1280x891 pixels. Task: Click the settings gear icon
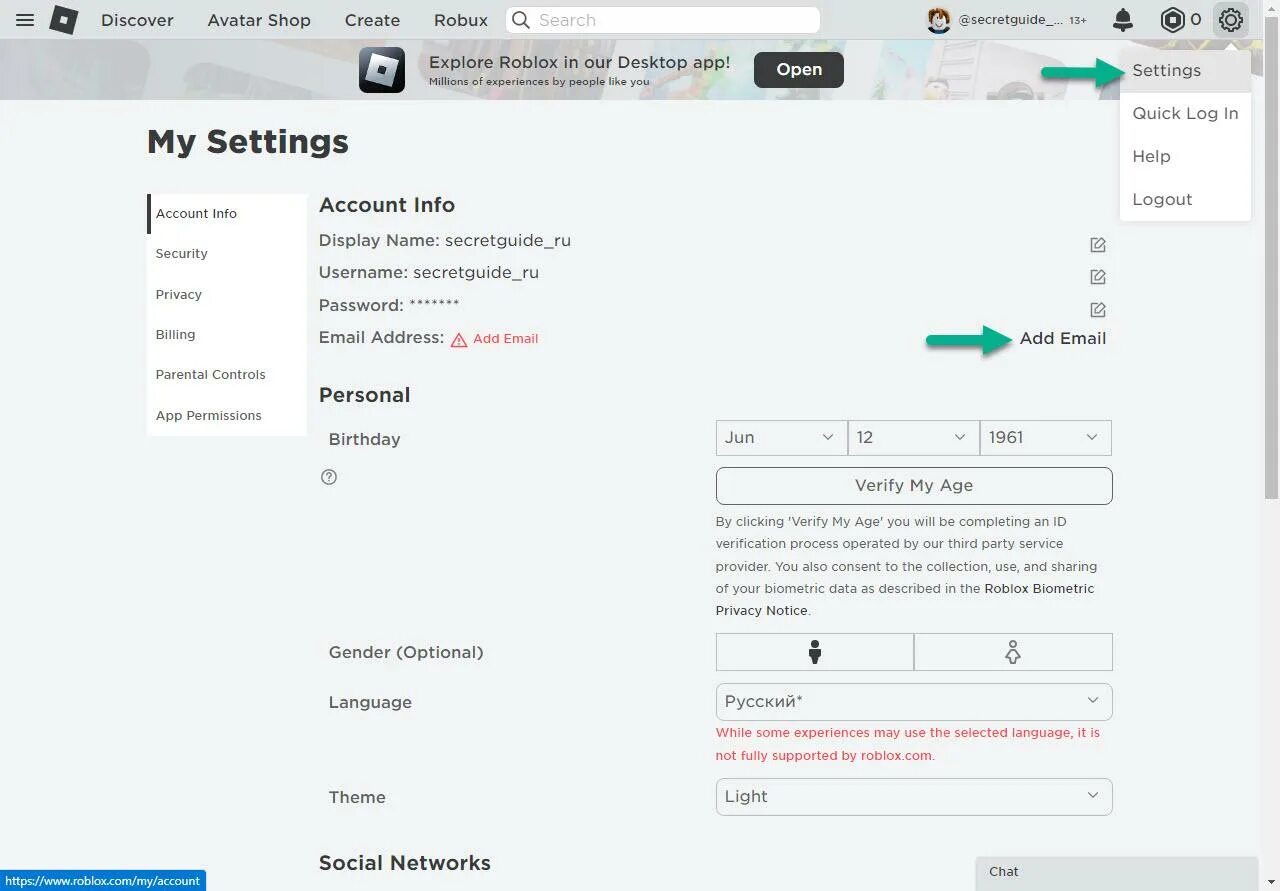pos(1231,20)
